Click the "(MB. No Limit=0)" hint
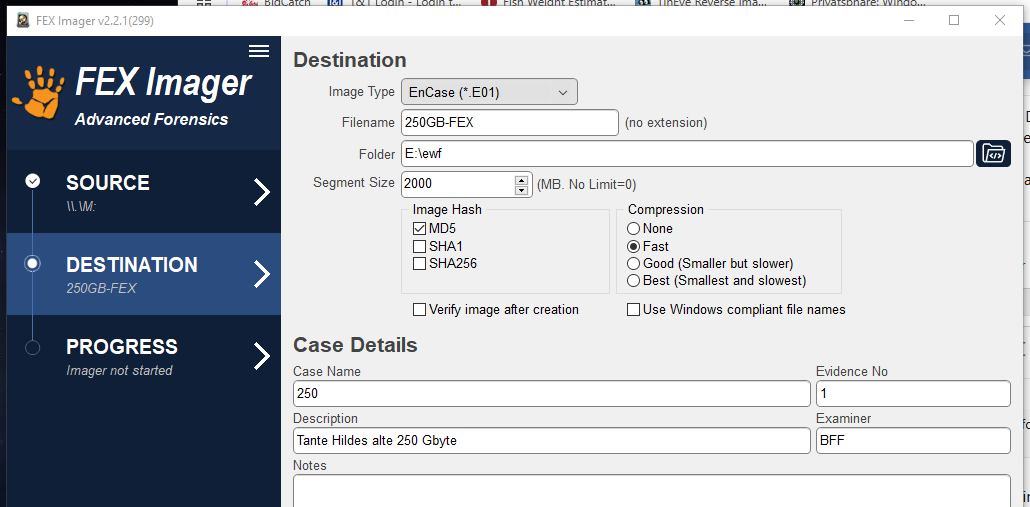The image size is (1030, 507). coord(587,185)
